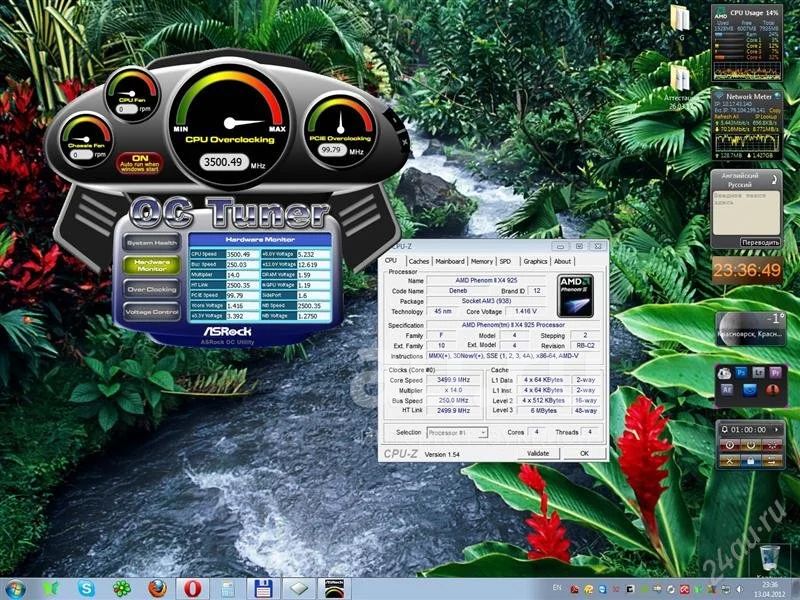Launch Lightroom from the launcher gadget

point(758,373)
